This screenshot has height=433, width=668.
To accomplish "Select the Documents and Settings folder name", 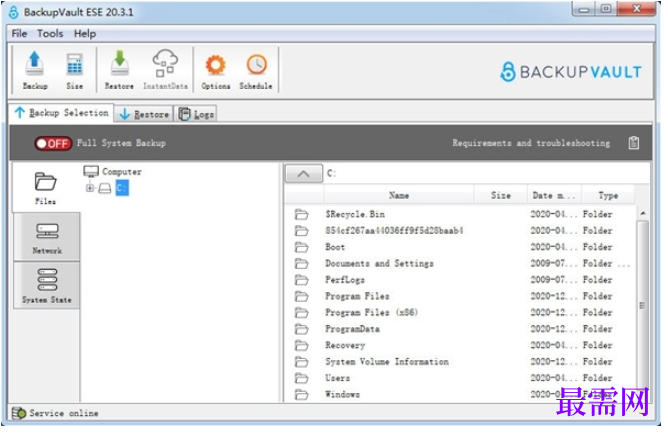I will [x=380, y=263].
